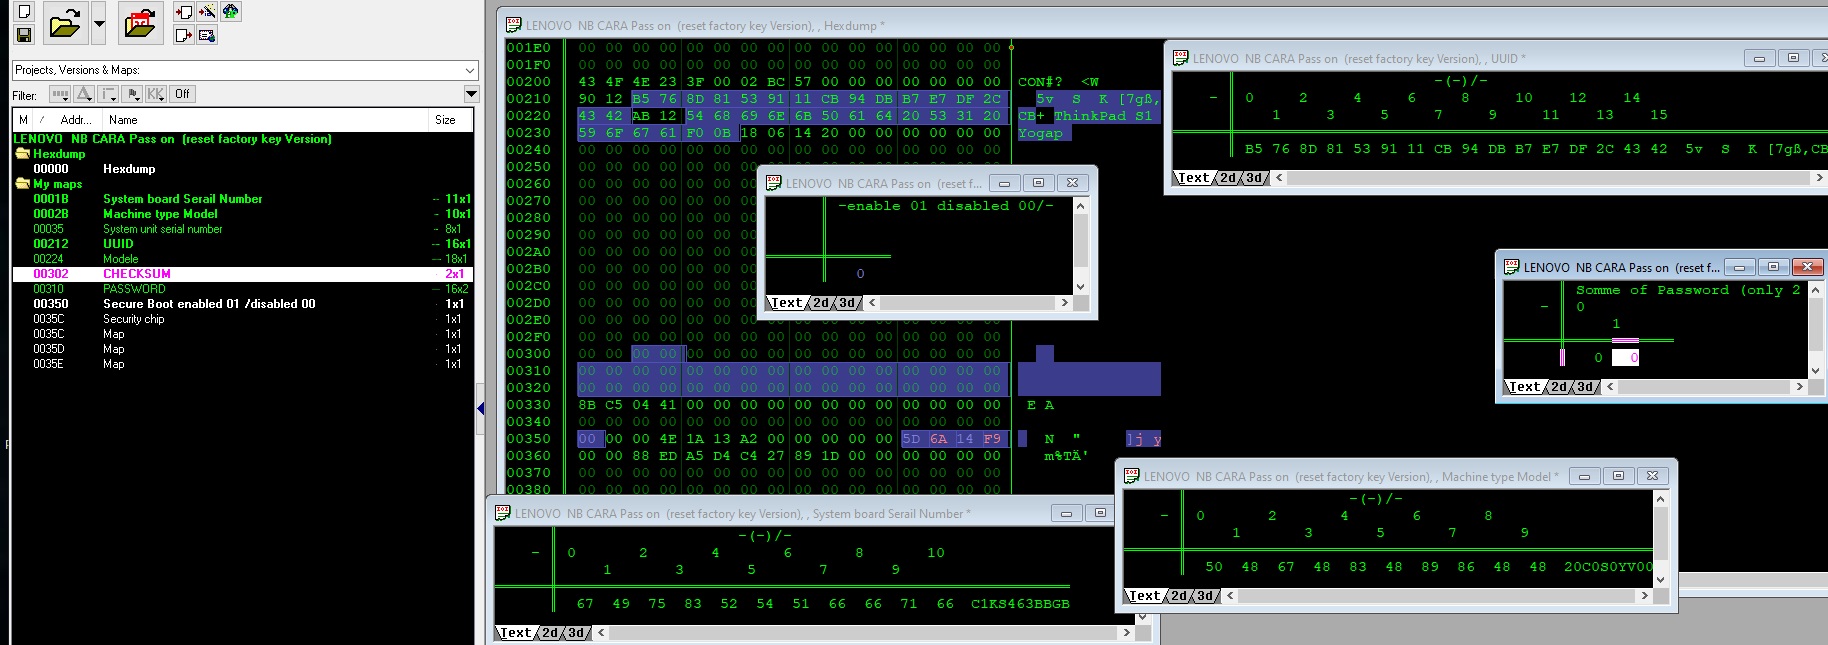Screen dimensions: 1828x645
Task: Click the send by e-mail icon
Action: (x=207, y=35)
